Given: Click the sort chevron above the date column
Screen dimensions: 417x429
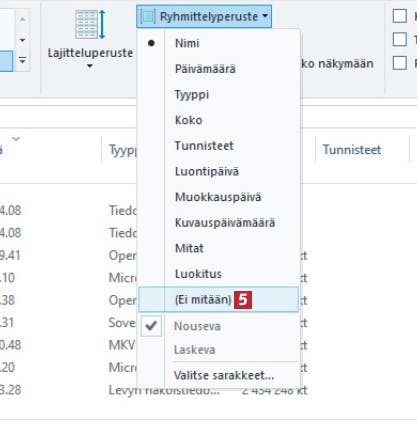Looking at the screenshot, I should click(16, 138).
